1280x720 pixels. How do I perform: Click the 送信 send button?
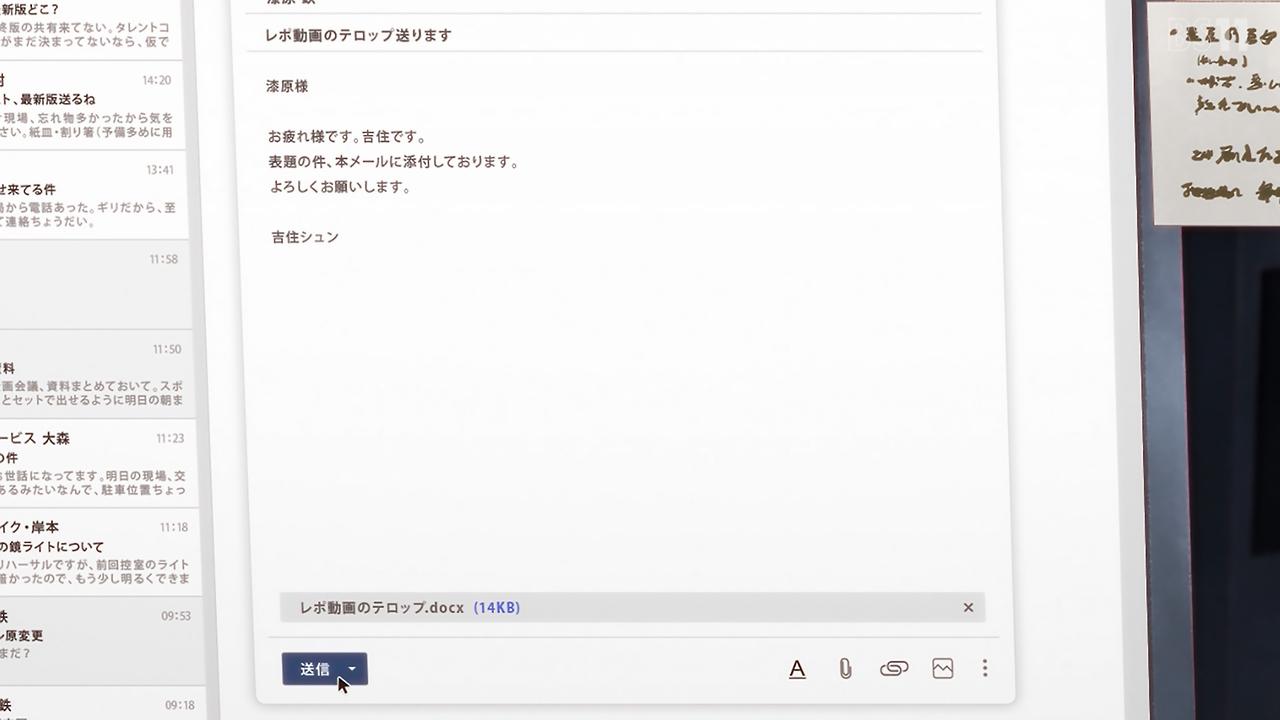pos(314,669)
